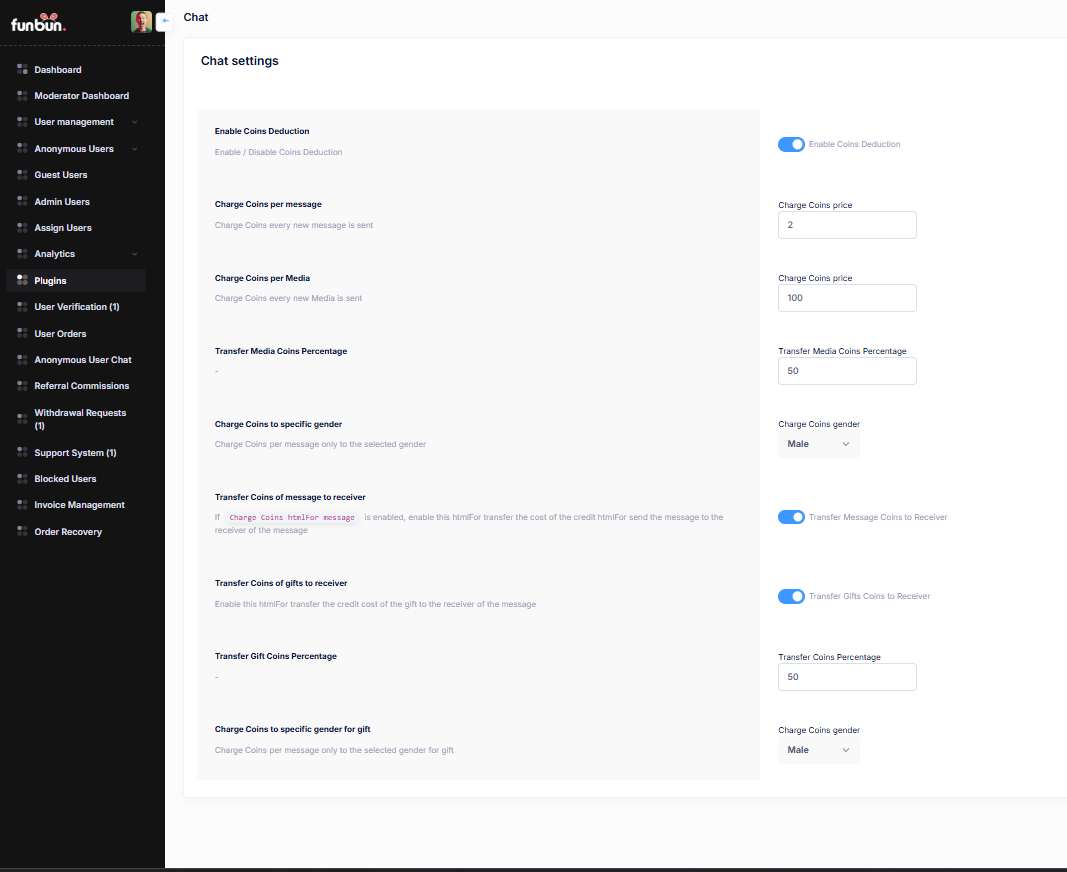Click the Charge Coins per Media price field
This screenshot has width=1067, height=872.
tap(847, 298)
